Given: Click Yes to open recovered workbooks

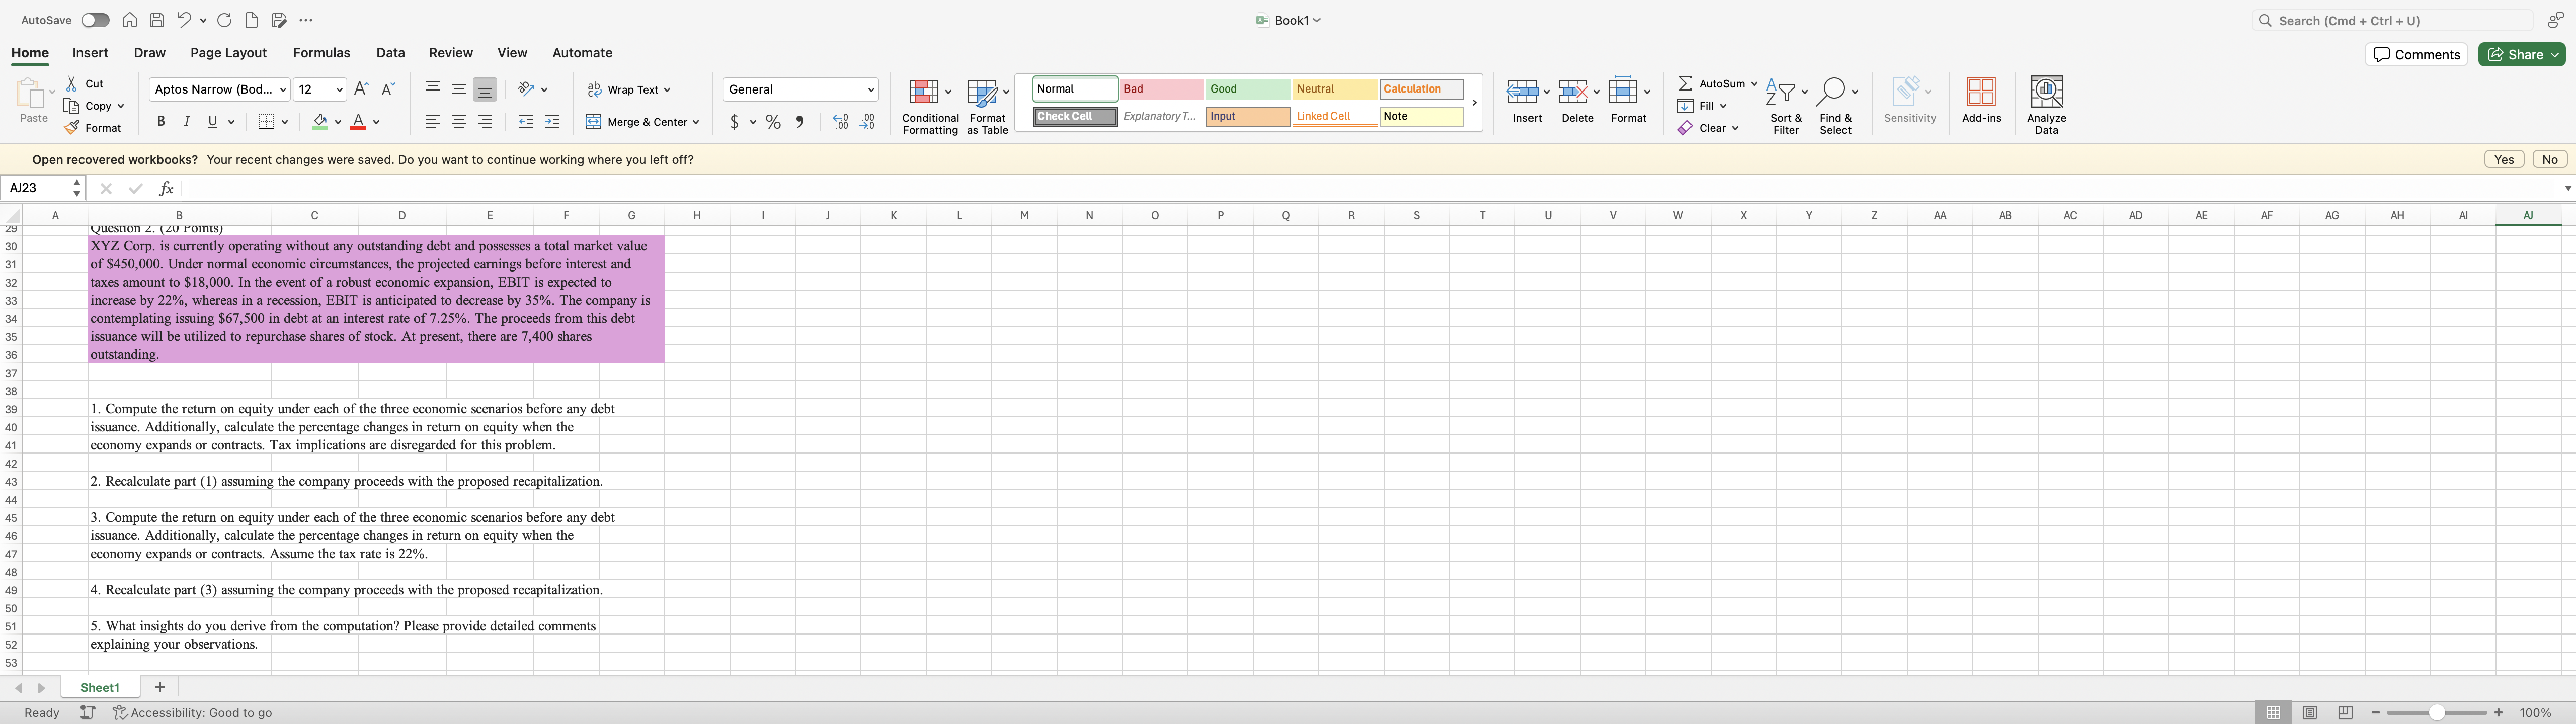Looking at the screenshot, I should [x=2504, y=159].
